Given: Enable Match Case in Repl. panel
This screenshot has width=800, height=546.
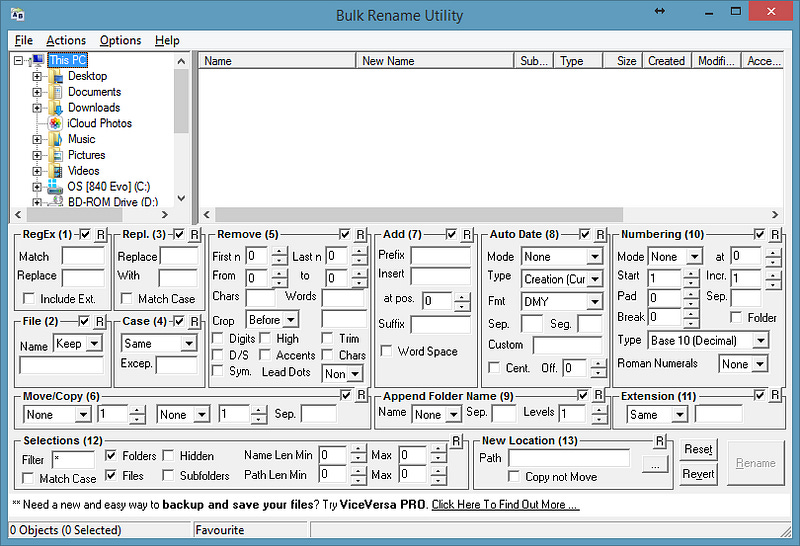Looking at the screenshot, I should (126, 298).
